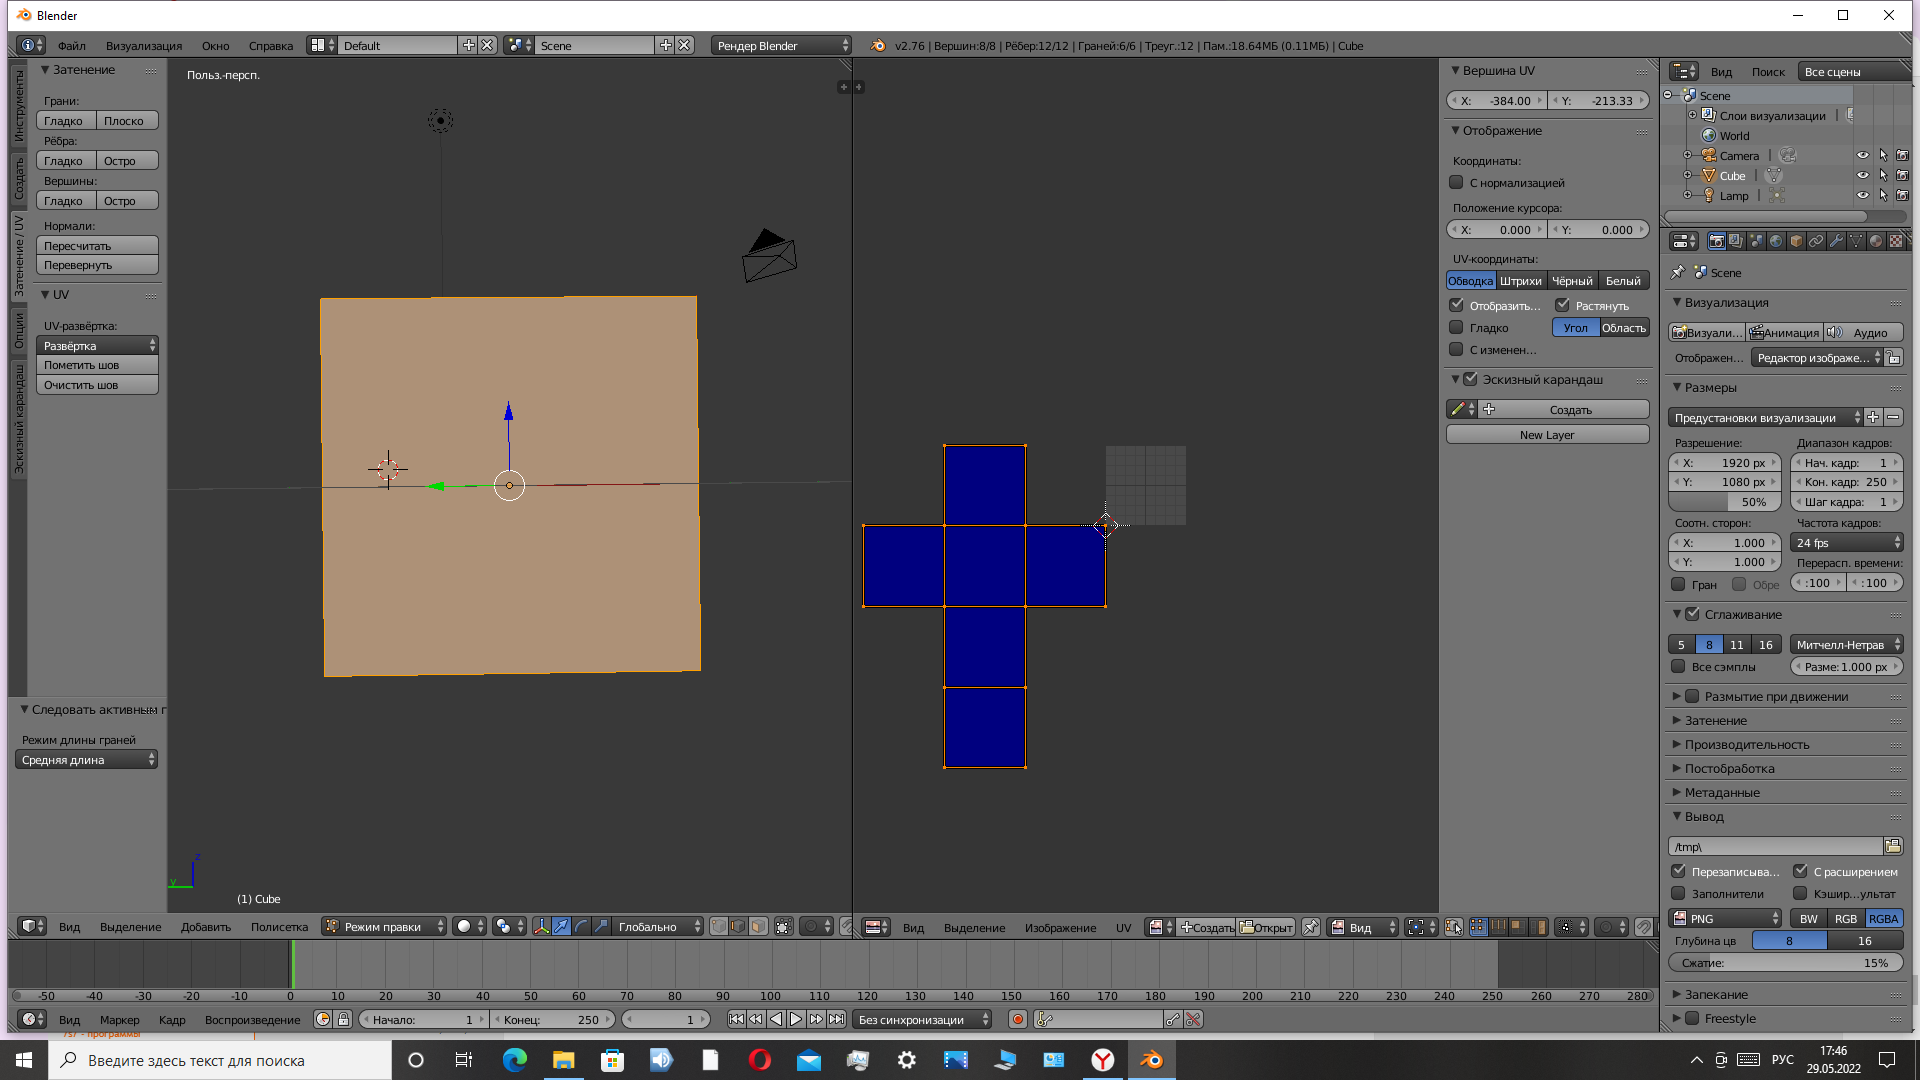Toggle the 'Сглаживание' anti-aliasing checkbox
The image size is (1920, 1080).
click(1692, 614)
